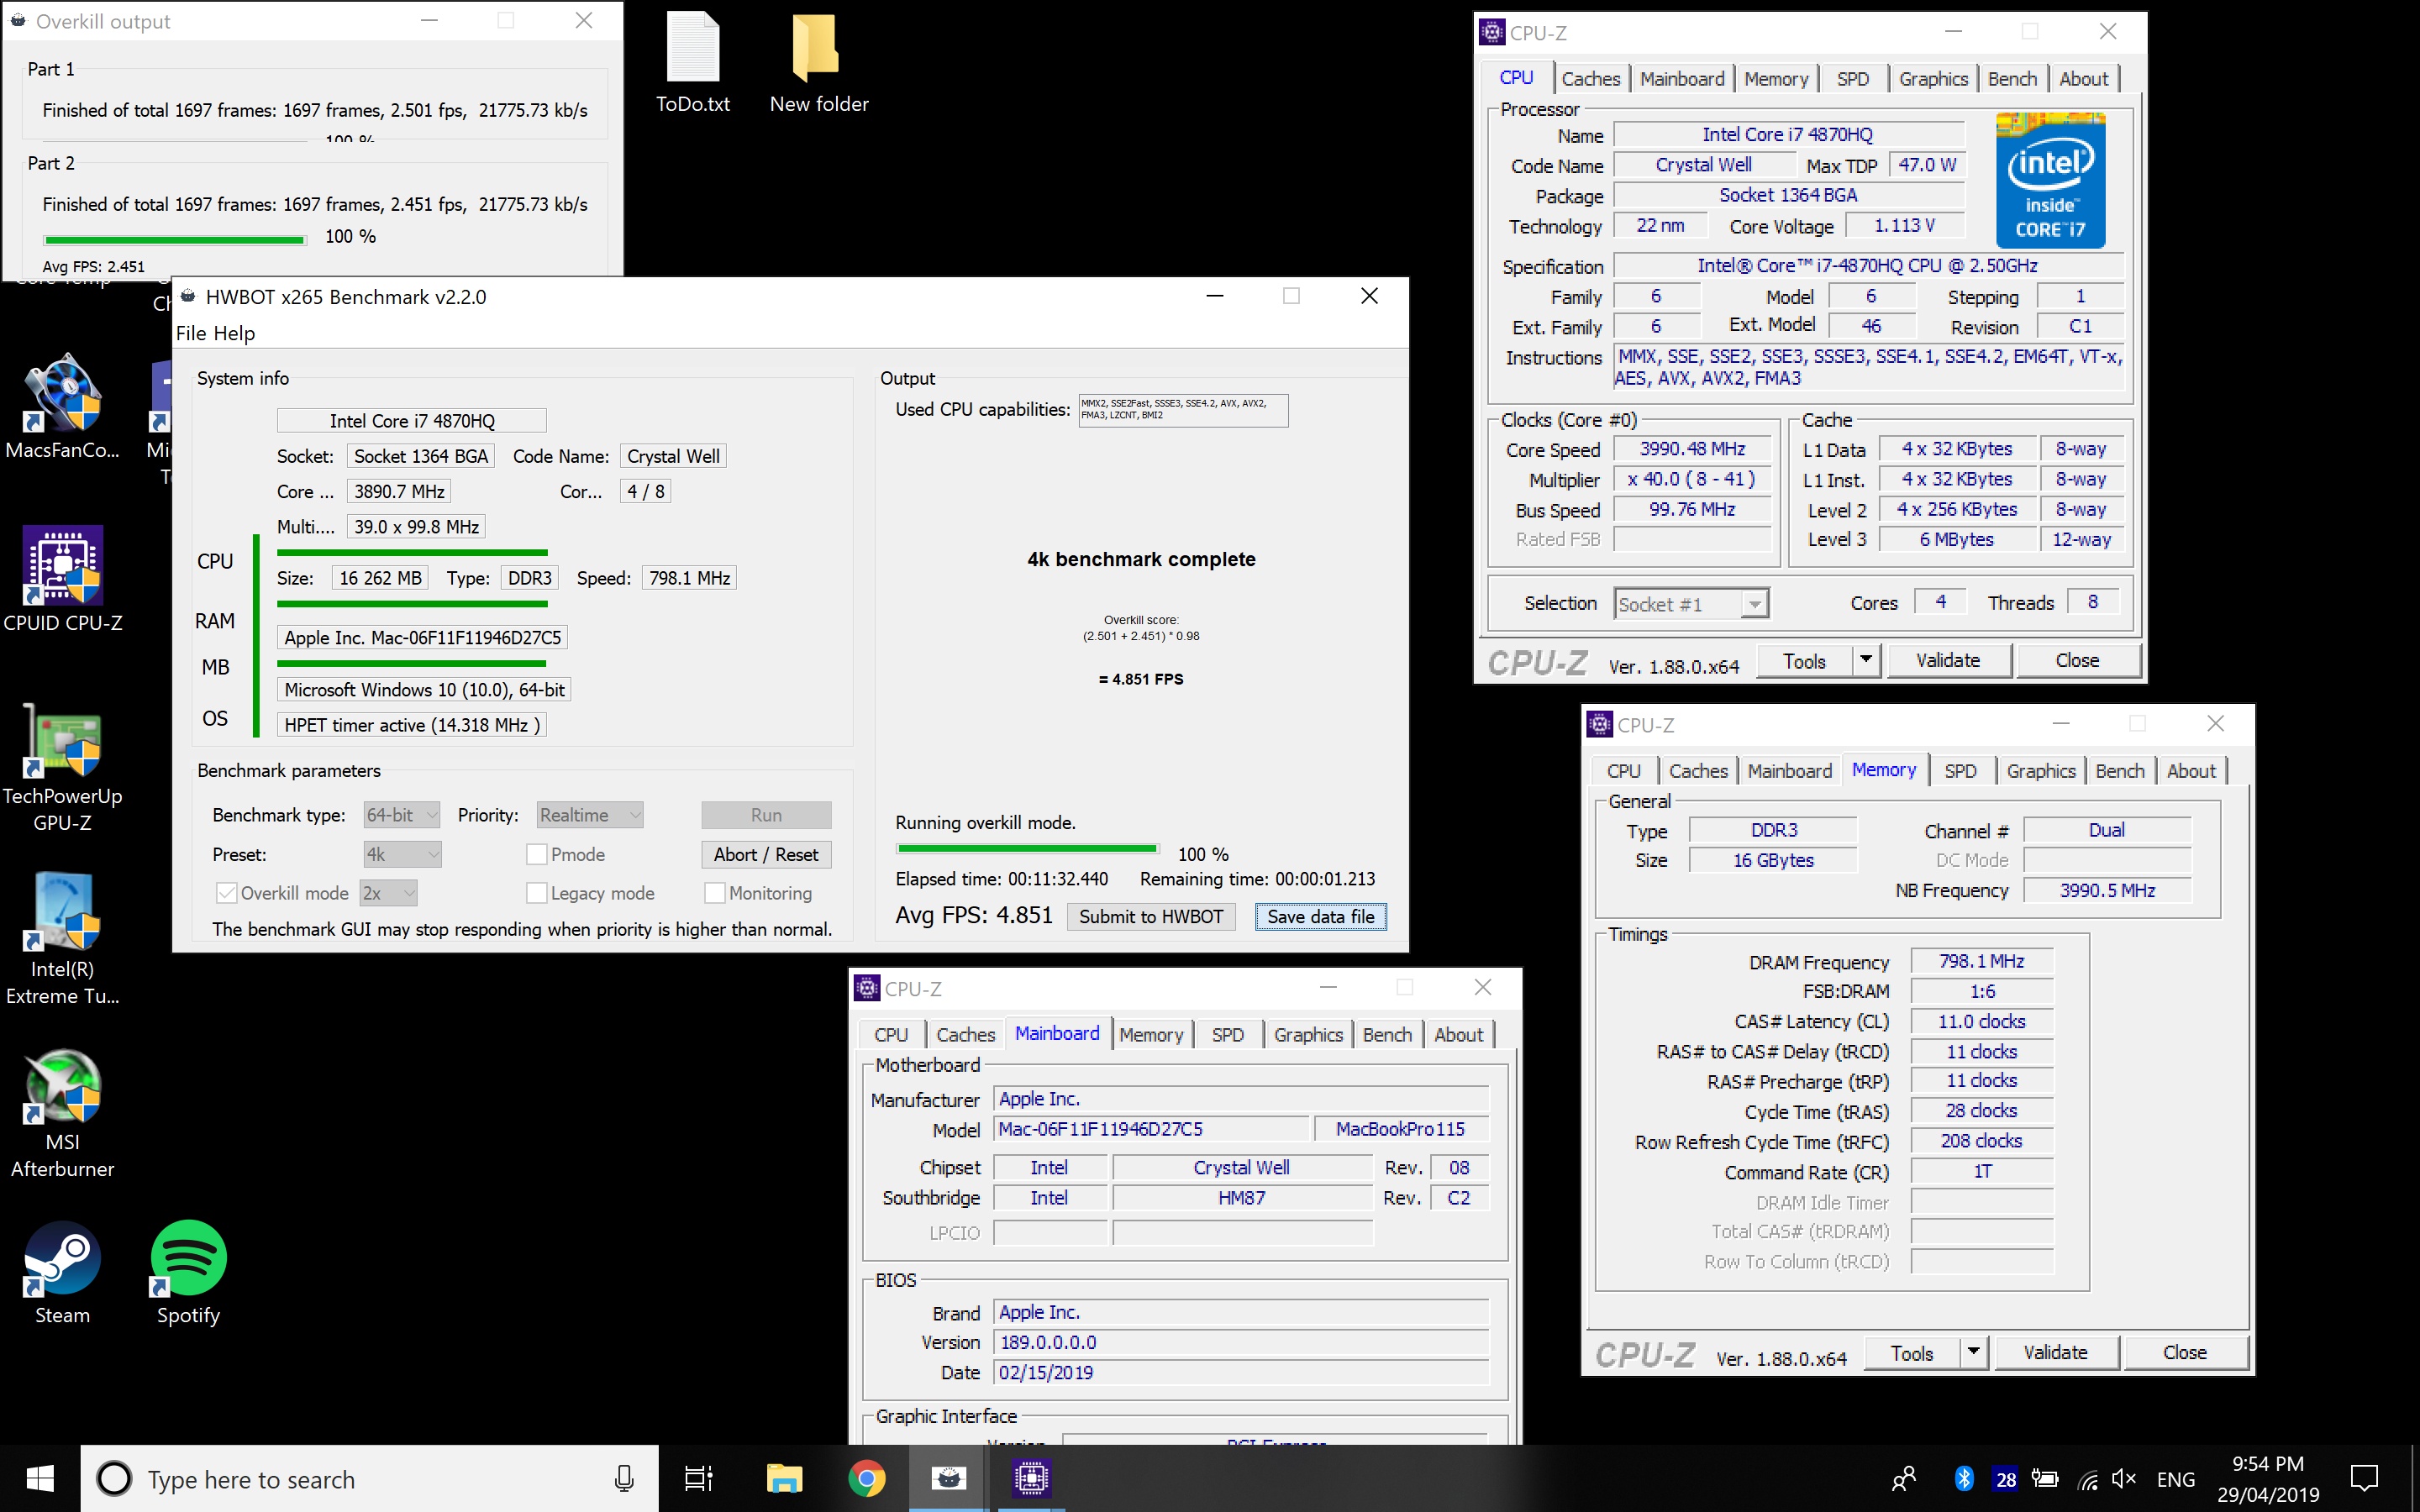Click Bluetooth tray icon
Image resolution: width=2420 pixels, height=1512 pixels.
[x=1963, y=1478]
